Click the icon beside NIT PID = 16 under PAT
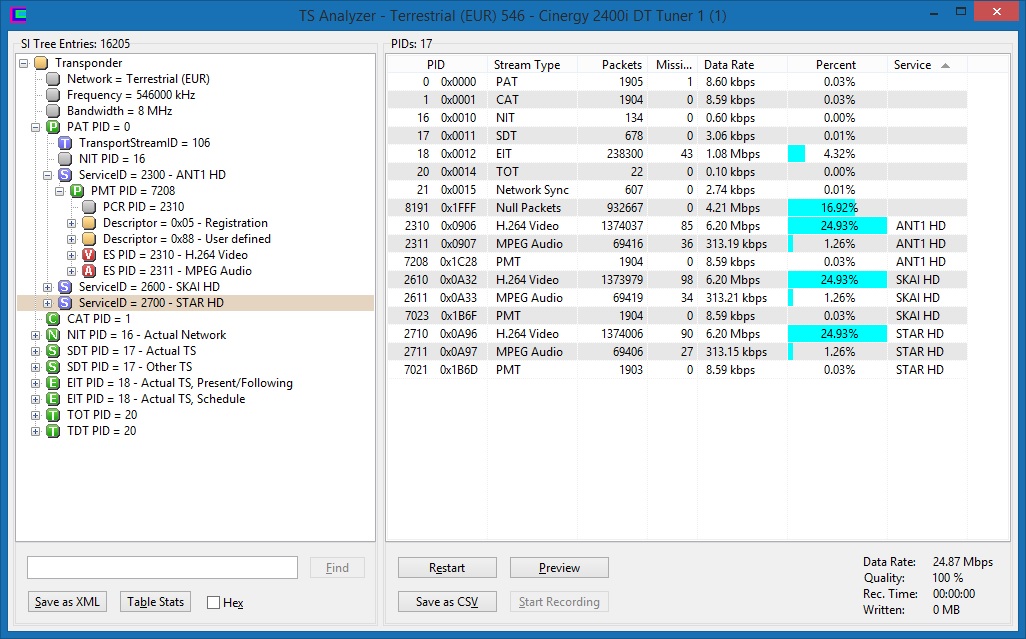This screenshot has height=639, width=1026. coord(65,159)
